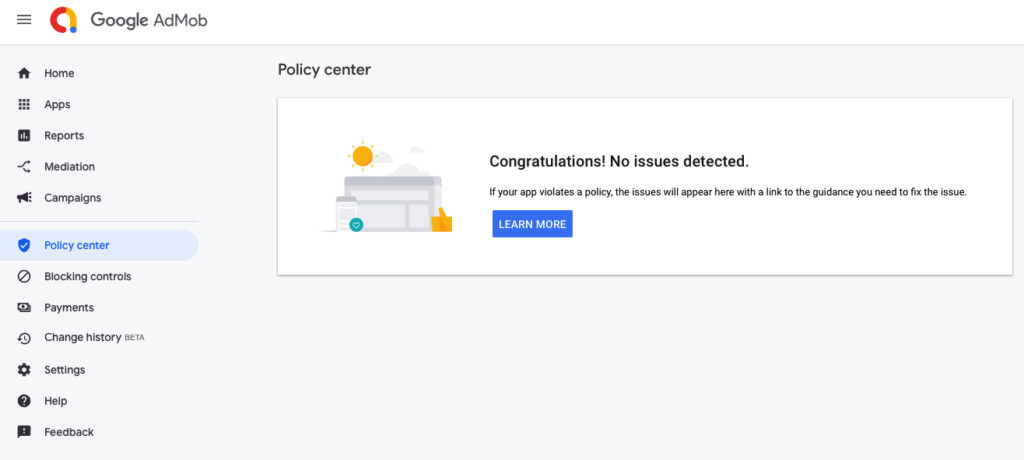Click the Apps grid icon
This screenshot has width=1024, height=460.
[24, 105]
